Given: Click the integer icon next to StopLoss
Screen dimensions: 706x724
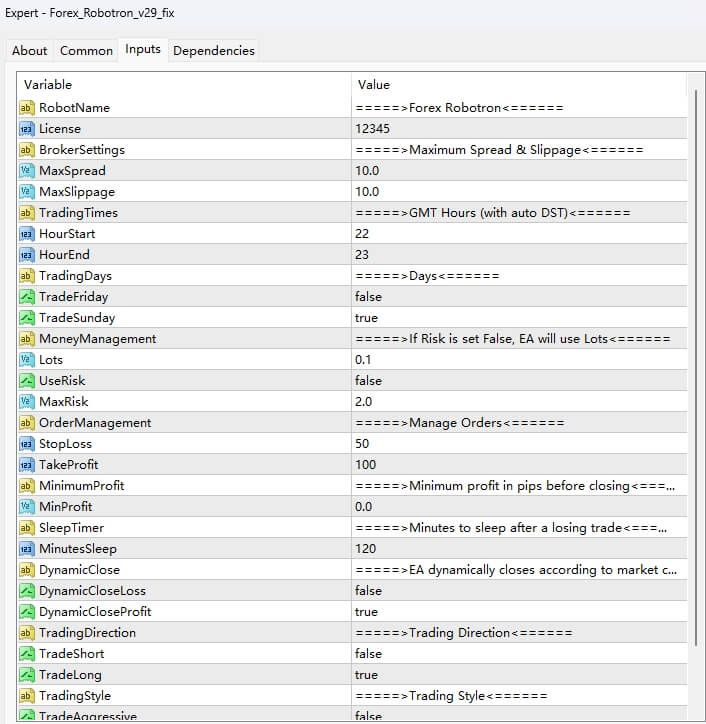Looking at the screenshot, I should (x=27, y=444).
